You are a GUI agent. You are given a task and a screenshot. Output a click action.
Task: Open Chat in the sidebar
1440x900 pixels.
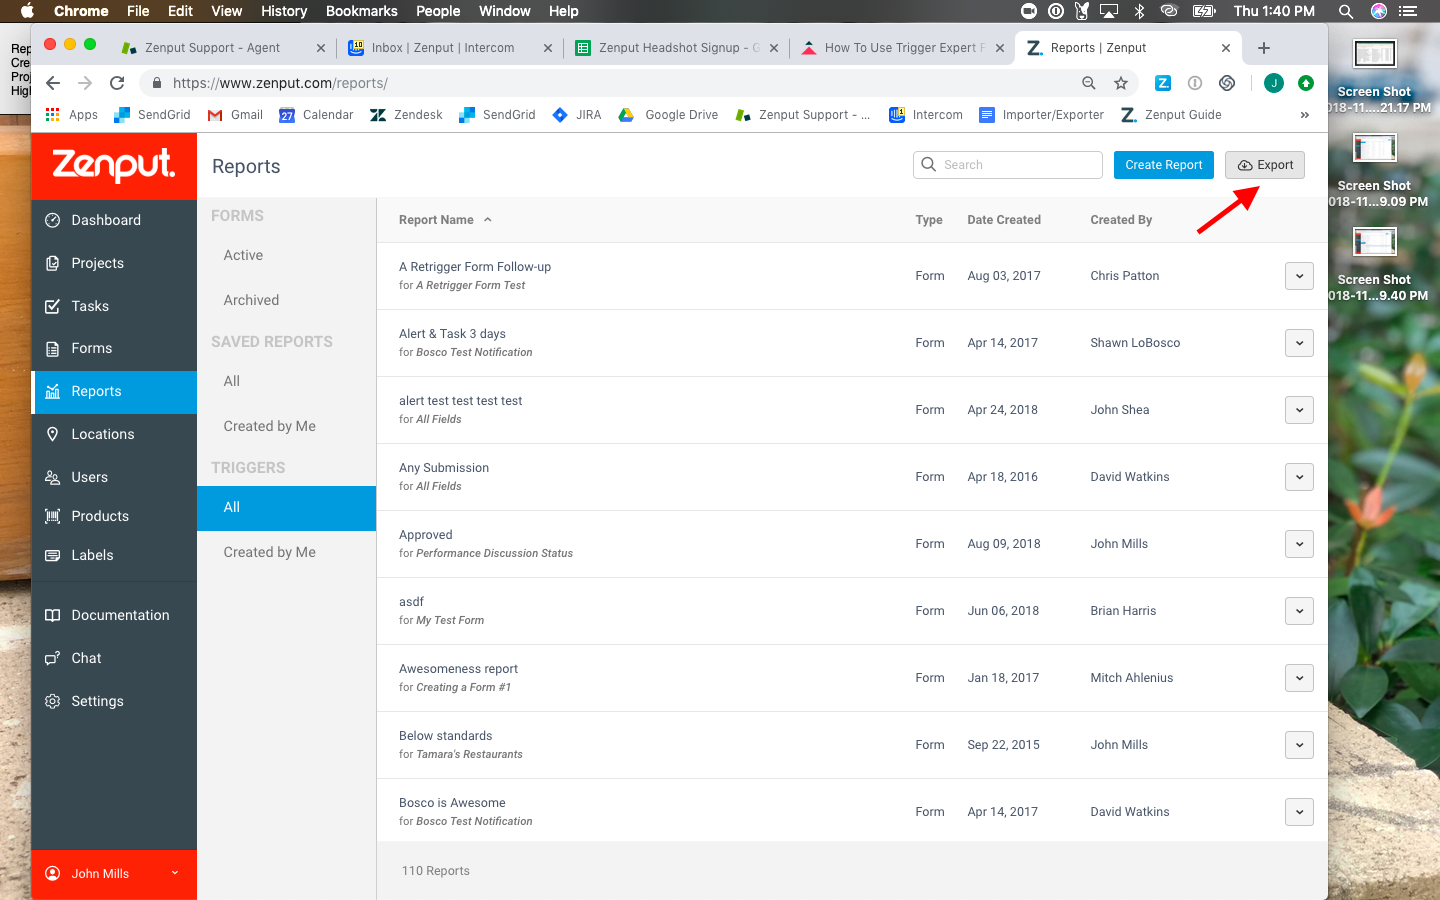click(x=114, y=658)
